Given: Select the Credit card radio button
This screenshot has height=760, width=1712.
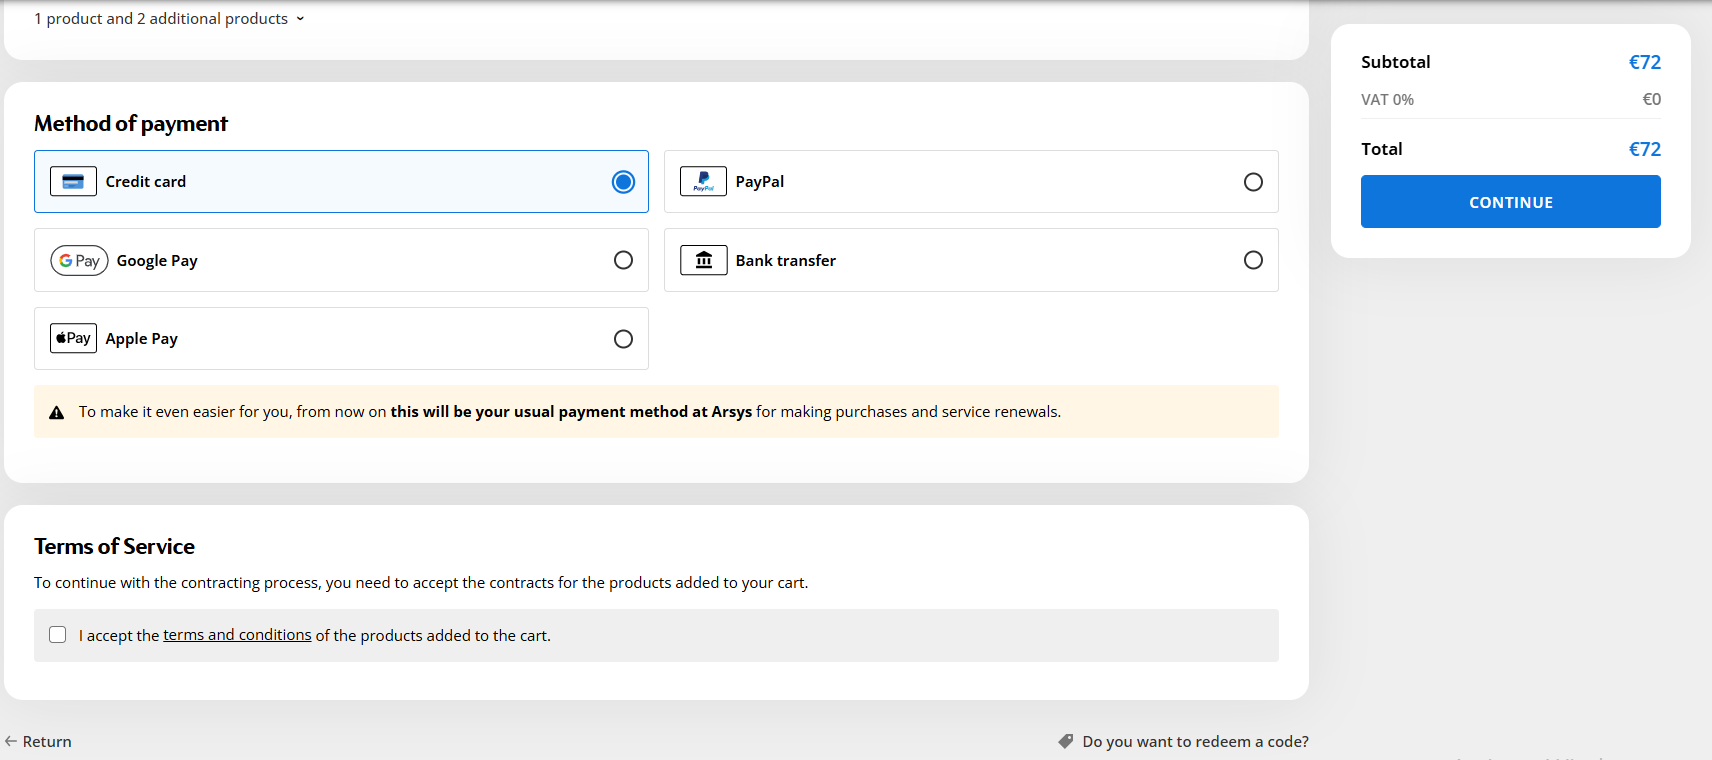Looking at the screenshot, I should coord(623,181).
